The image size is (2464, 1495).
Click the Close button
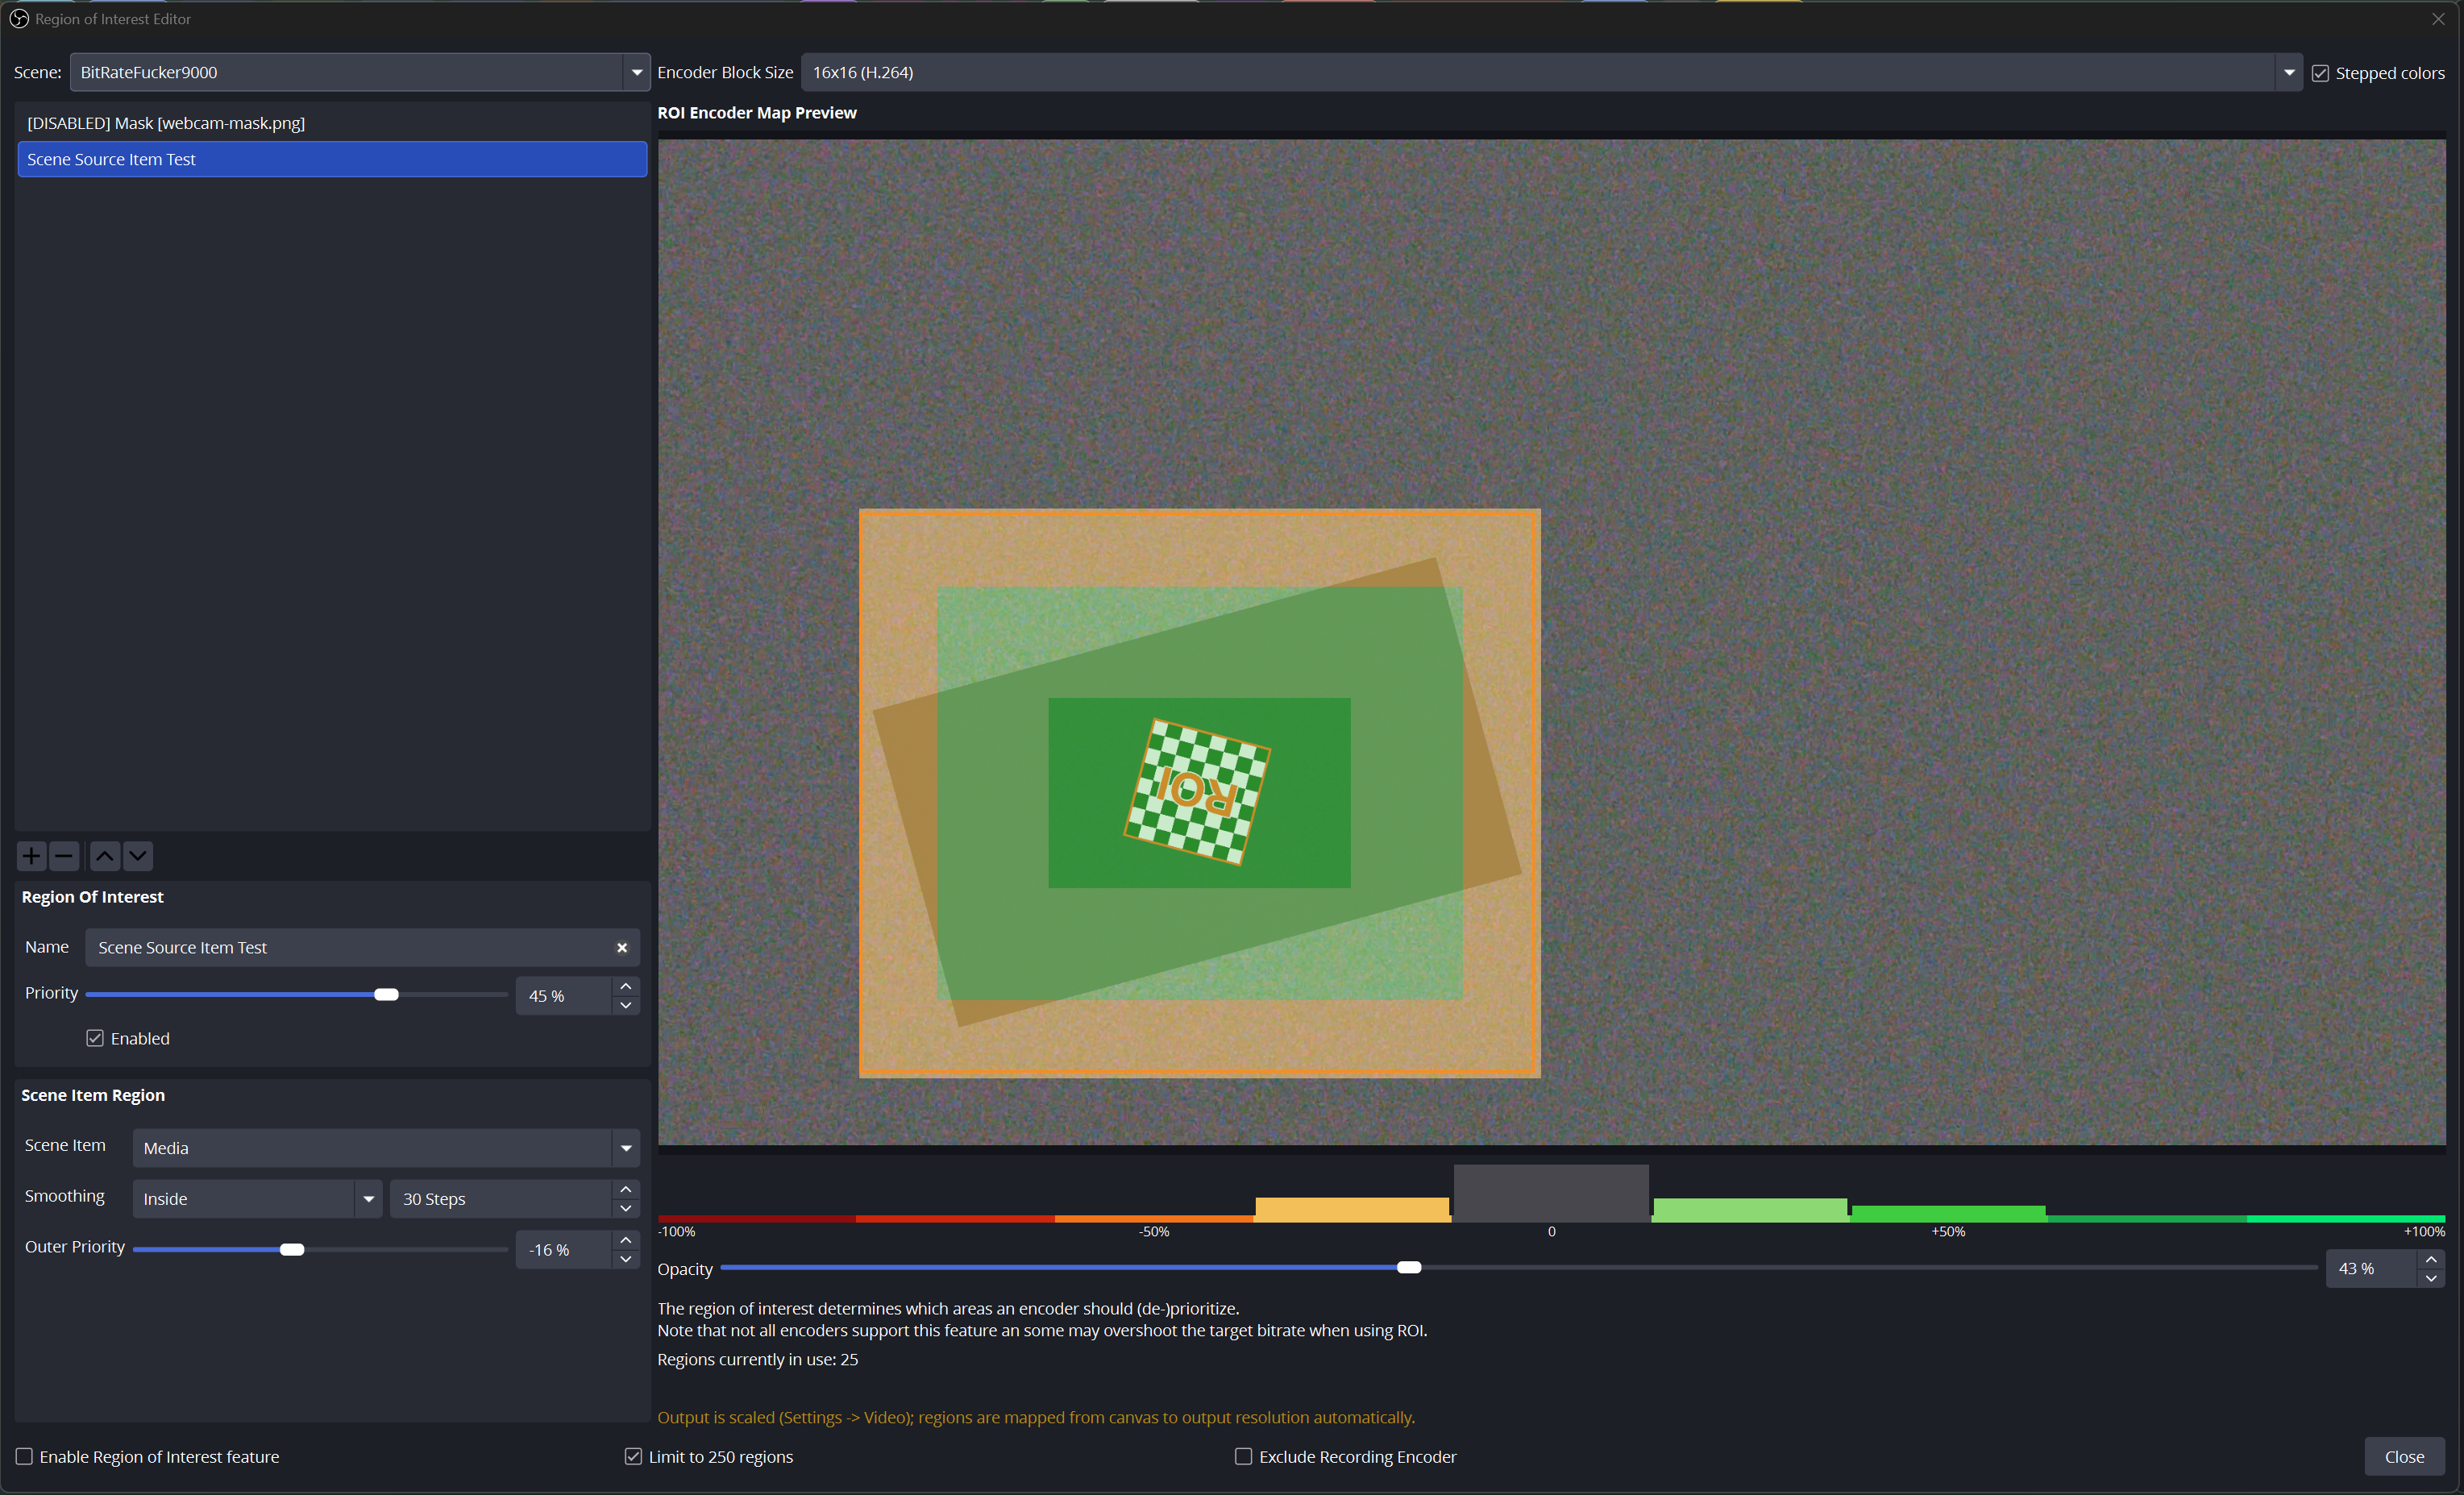coord(2404,1456)
